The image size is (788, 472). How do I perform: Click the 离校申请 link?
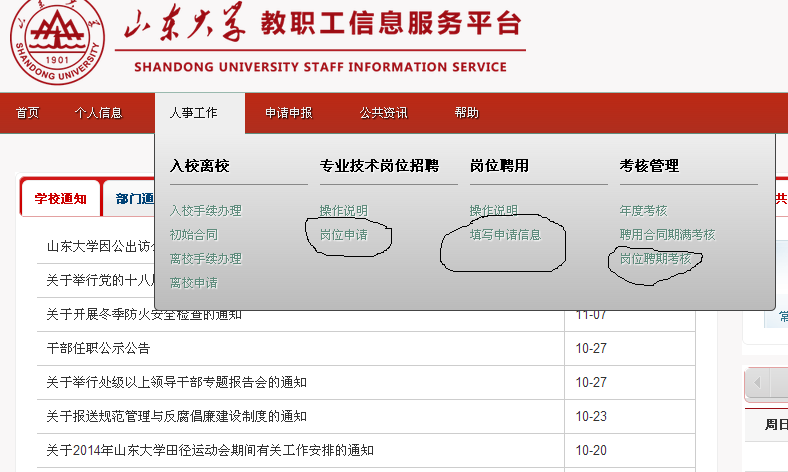(x=193, y=283)
